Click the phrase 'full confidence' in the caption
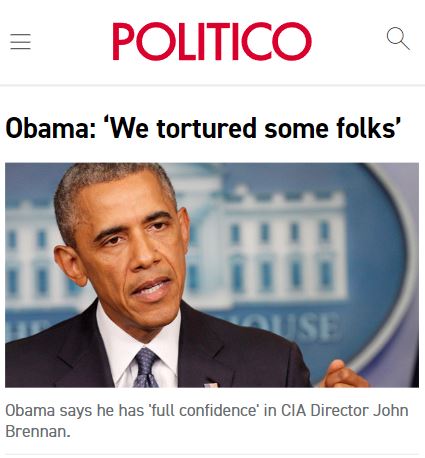This screenshot has height=458, width=425. click(x=204, y=410)
